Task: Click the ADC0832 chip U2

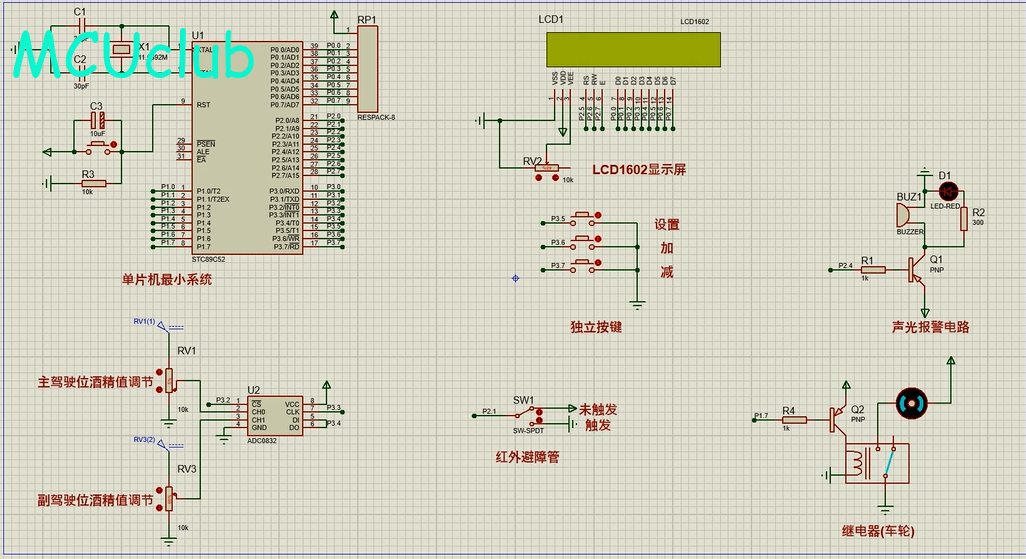Action: pyautogui.click(x=275, y=415)
